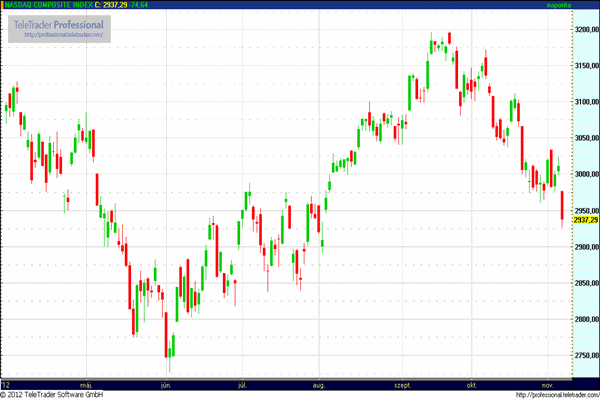The image size is (600, 400).
Task: Open the professional.teletrader.com link under the logo
Action: click(x=57, y=35)
